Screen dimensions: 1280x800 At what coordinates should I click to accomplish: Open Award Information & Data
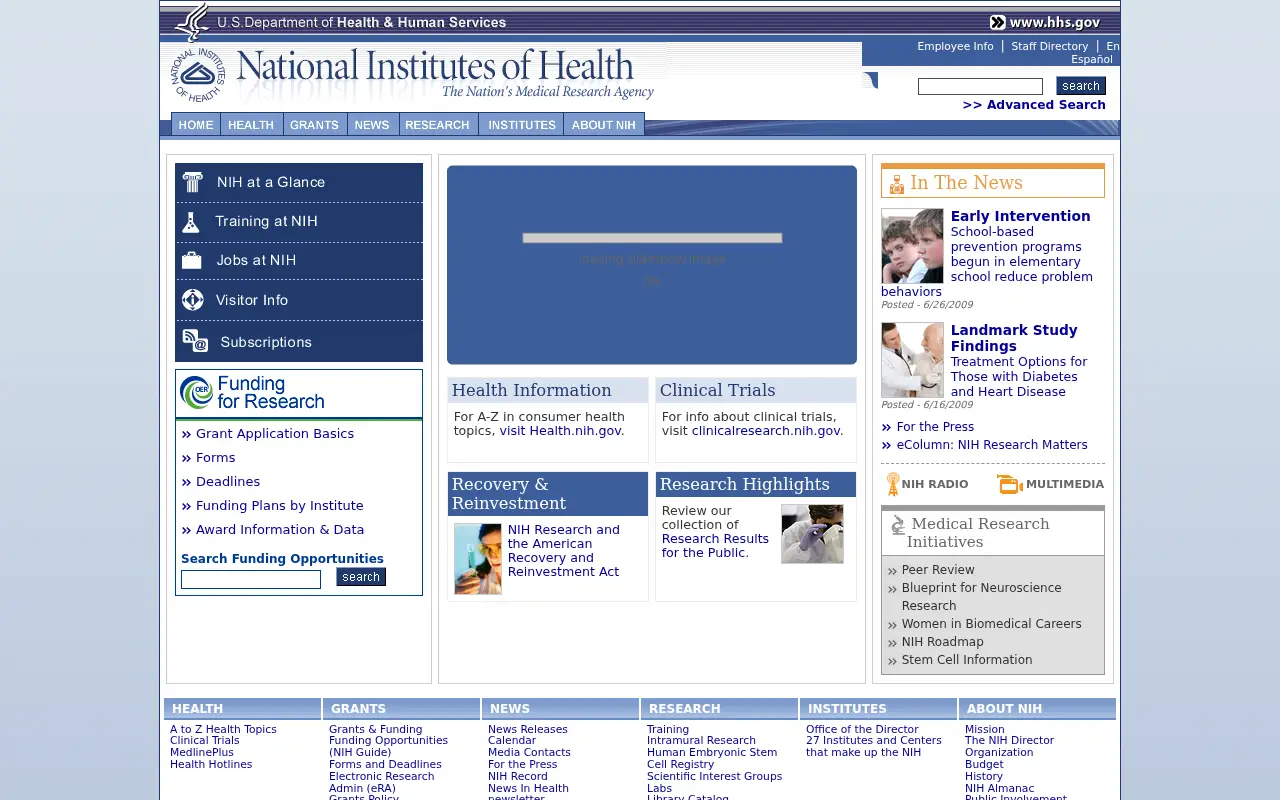pos(280,529)
